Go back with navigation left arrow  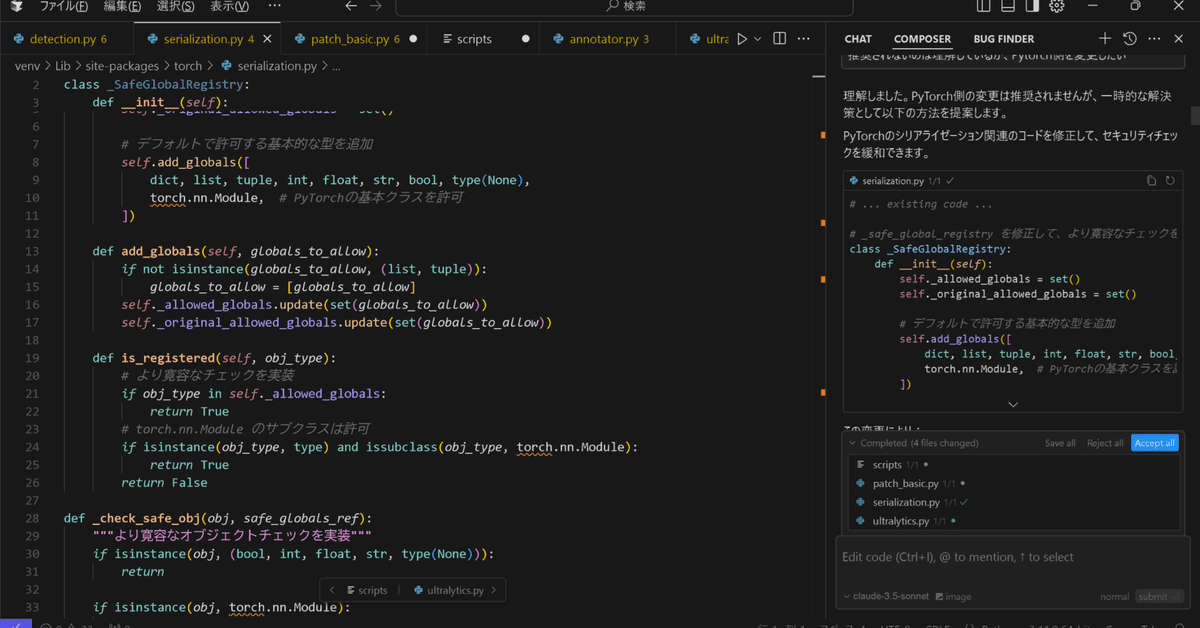click(x=350, y=6)
